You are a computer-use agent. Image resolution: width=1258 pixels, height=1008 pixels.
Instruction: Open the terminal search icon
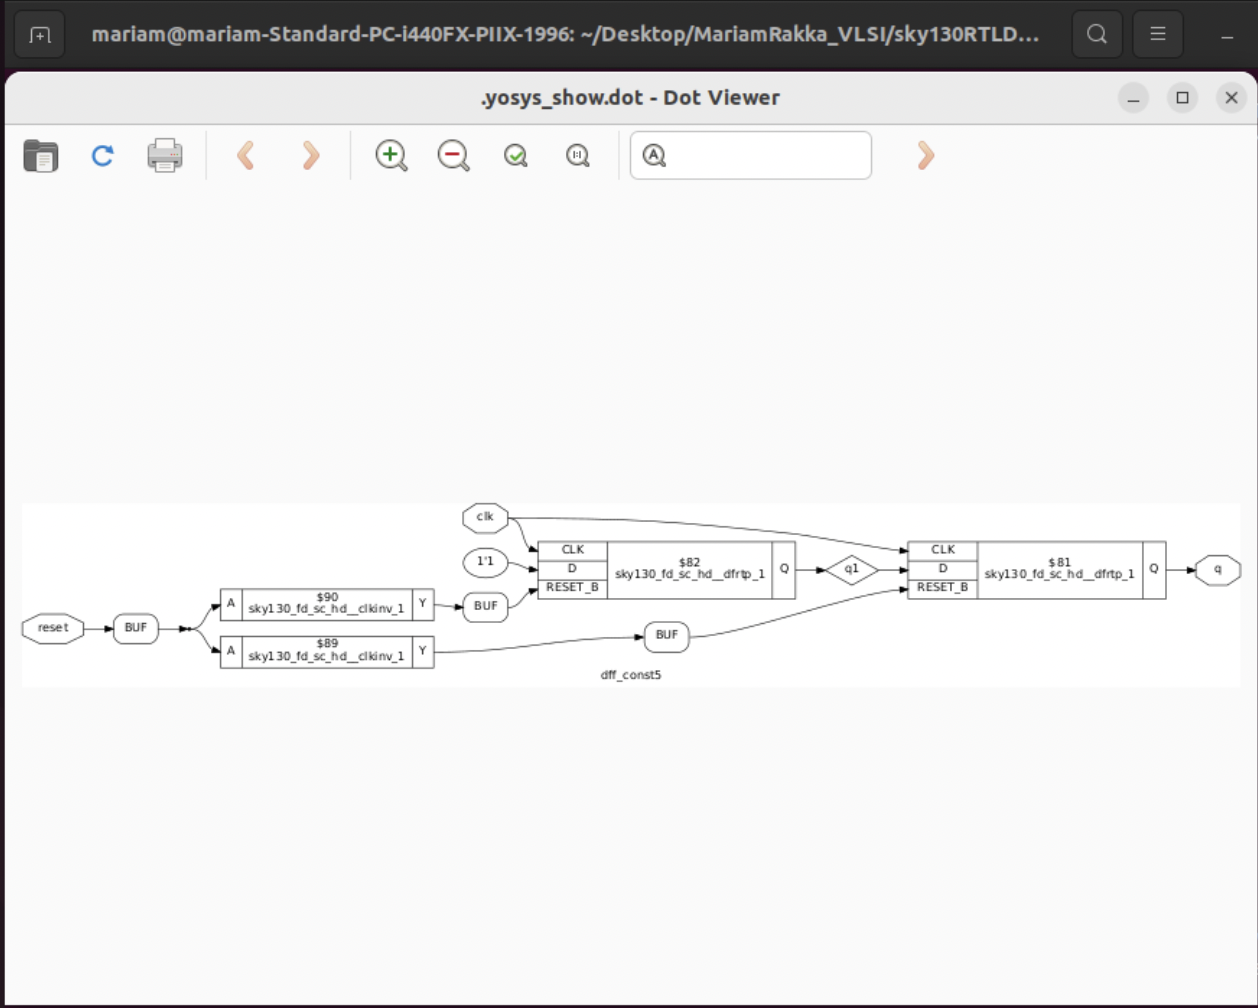(x=1096, y=33)
